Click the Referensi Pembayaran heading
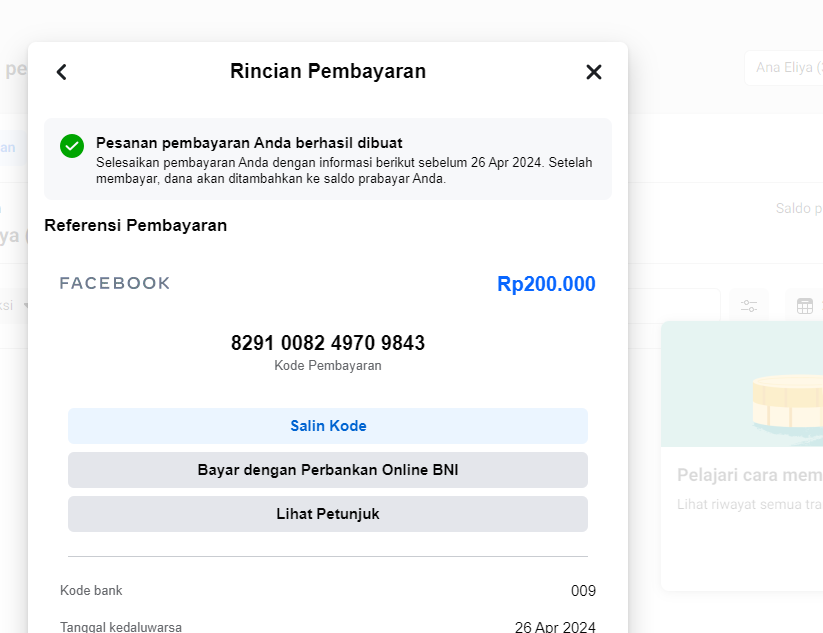The image size is (823, 633). pos(135,225)
